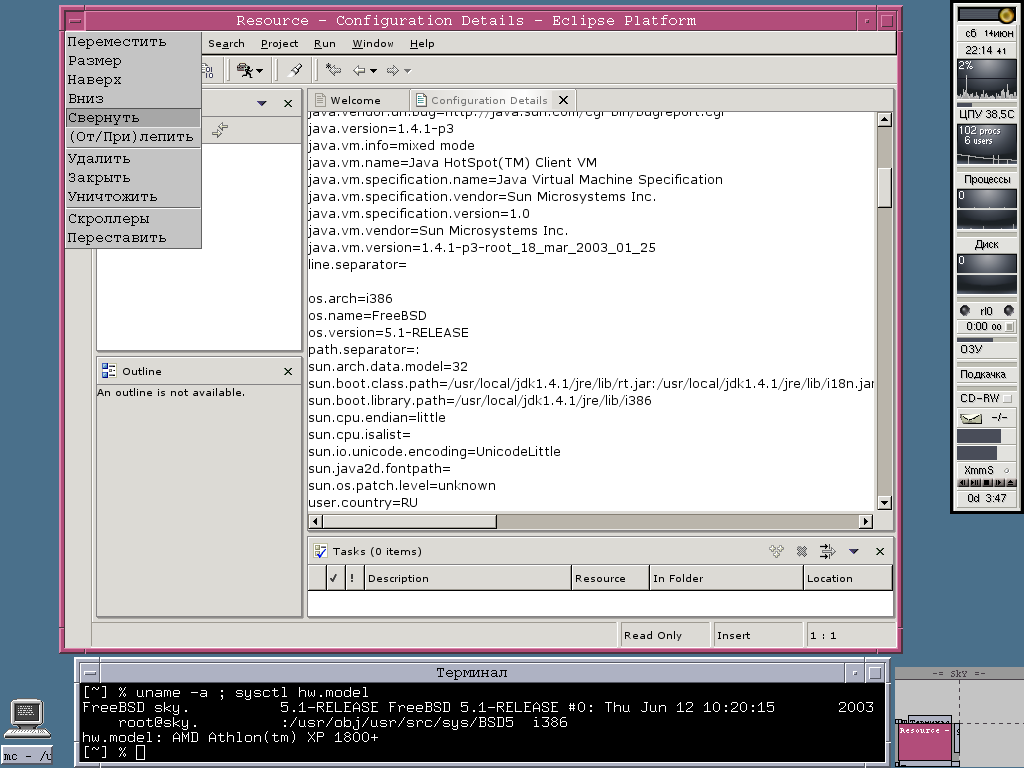Image resolution: width=1024 pixels, height=768 pixels.
Task: Click the Read Only status bar field
Action: (664, 635)
